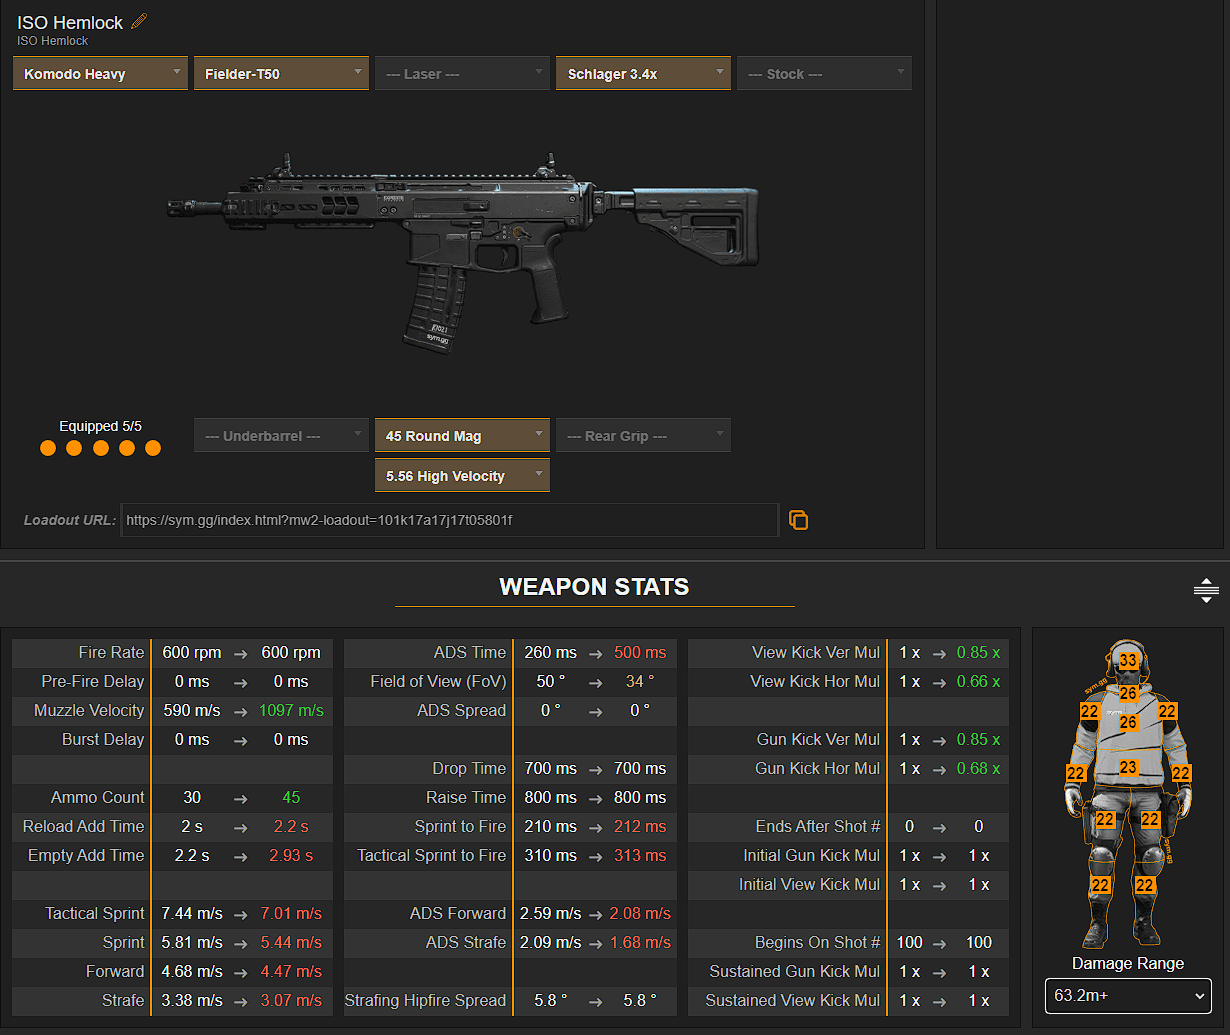This screenshot has width=1230, height=1035.
Task: Open the 5.56 High Velocity ammunition dropdown
Action: (x=462, y=476)
